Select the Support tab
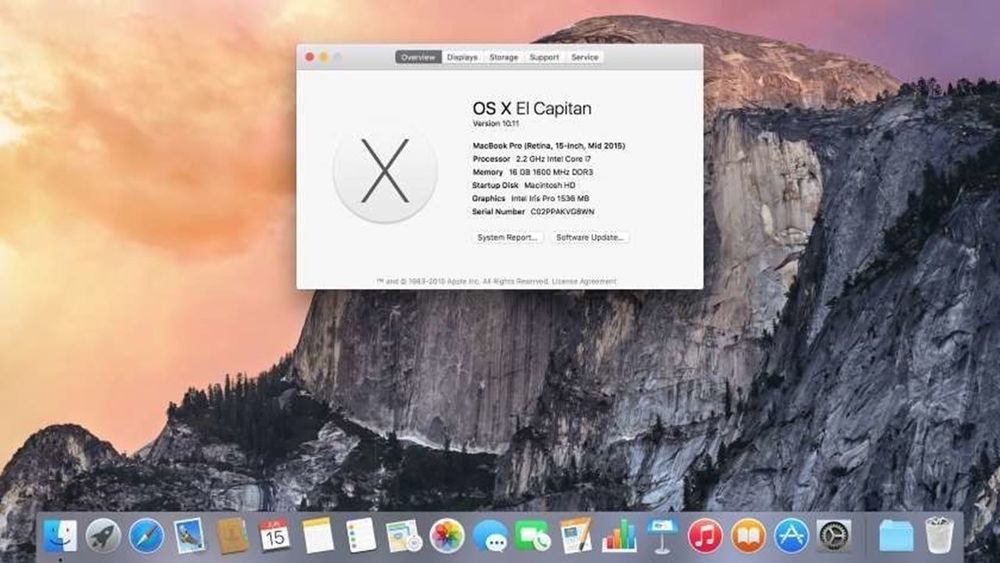Screen dimensions: 1000x563 pyautogui.click(x=544, y=58)
